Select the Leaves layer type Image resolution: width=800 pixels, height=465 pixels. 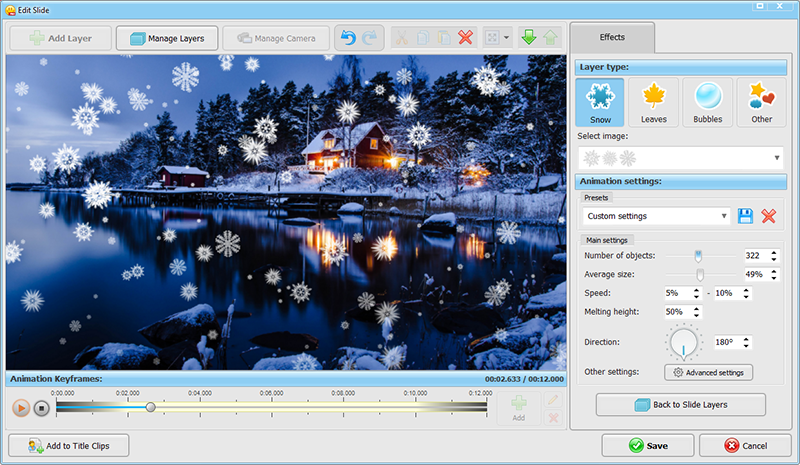(654, 102)
